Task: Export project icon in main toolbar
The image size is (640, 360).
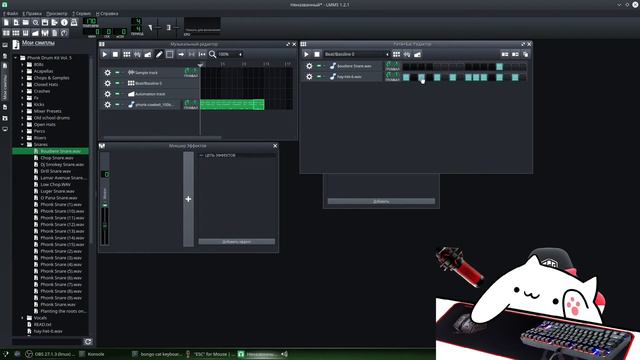Action: point(55,22)
